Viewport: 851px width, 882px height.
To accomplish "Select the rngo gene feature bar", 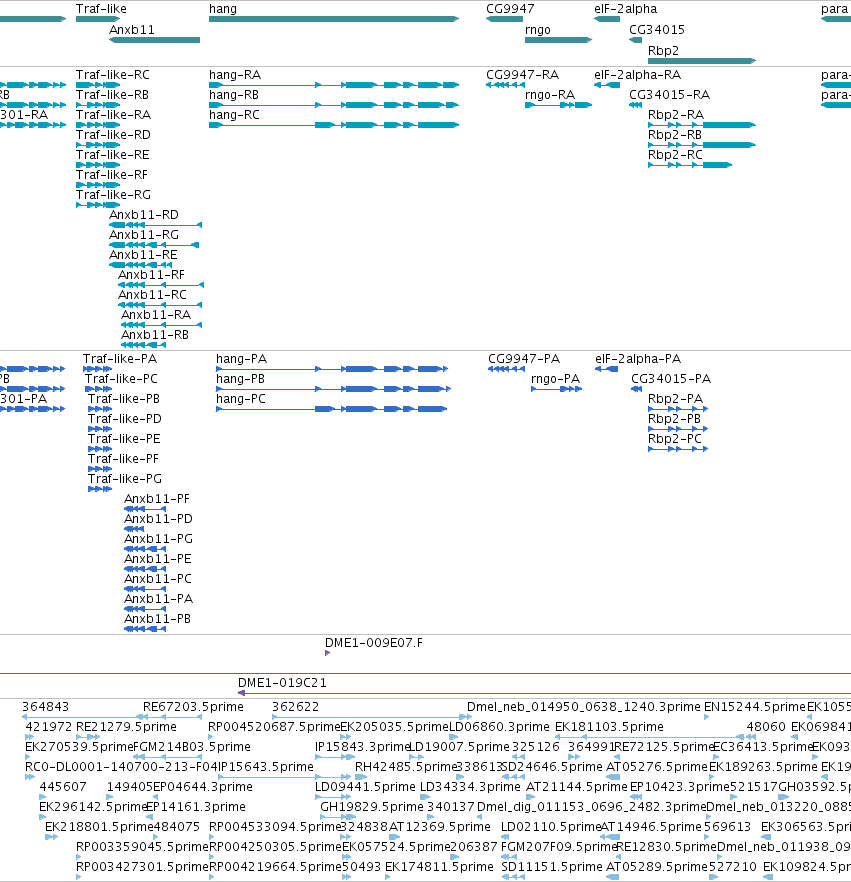I will [x=559, y=40].
